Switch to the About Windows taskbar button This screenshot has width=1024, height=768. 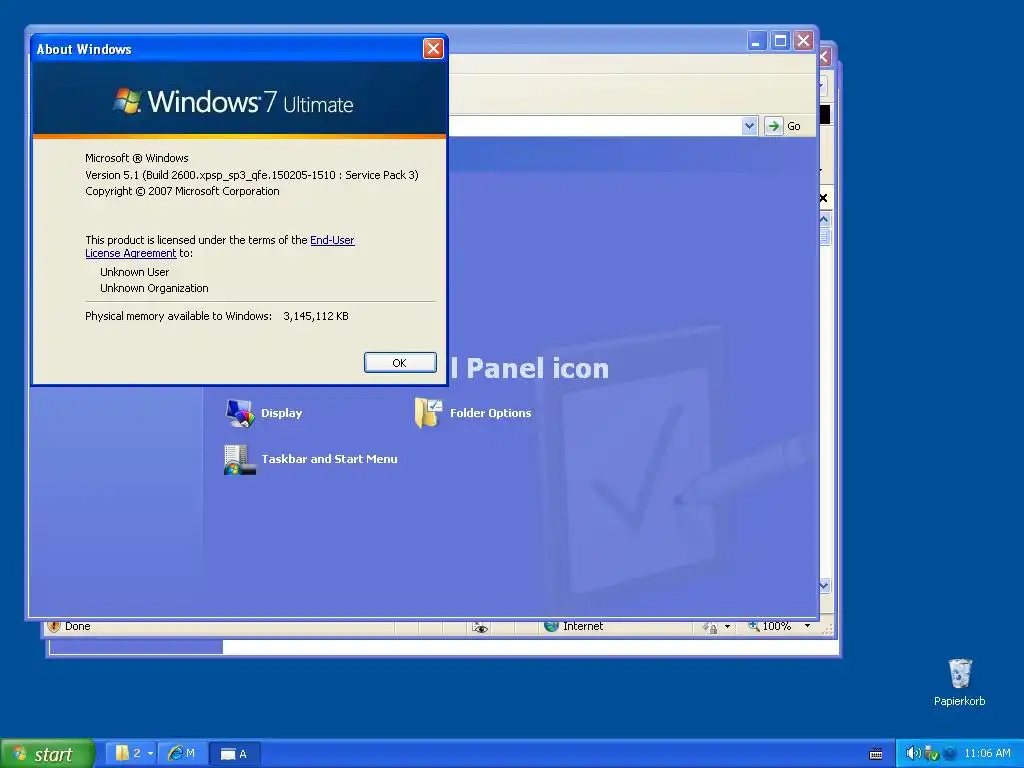[234, 754]
